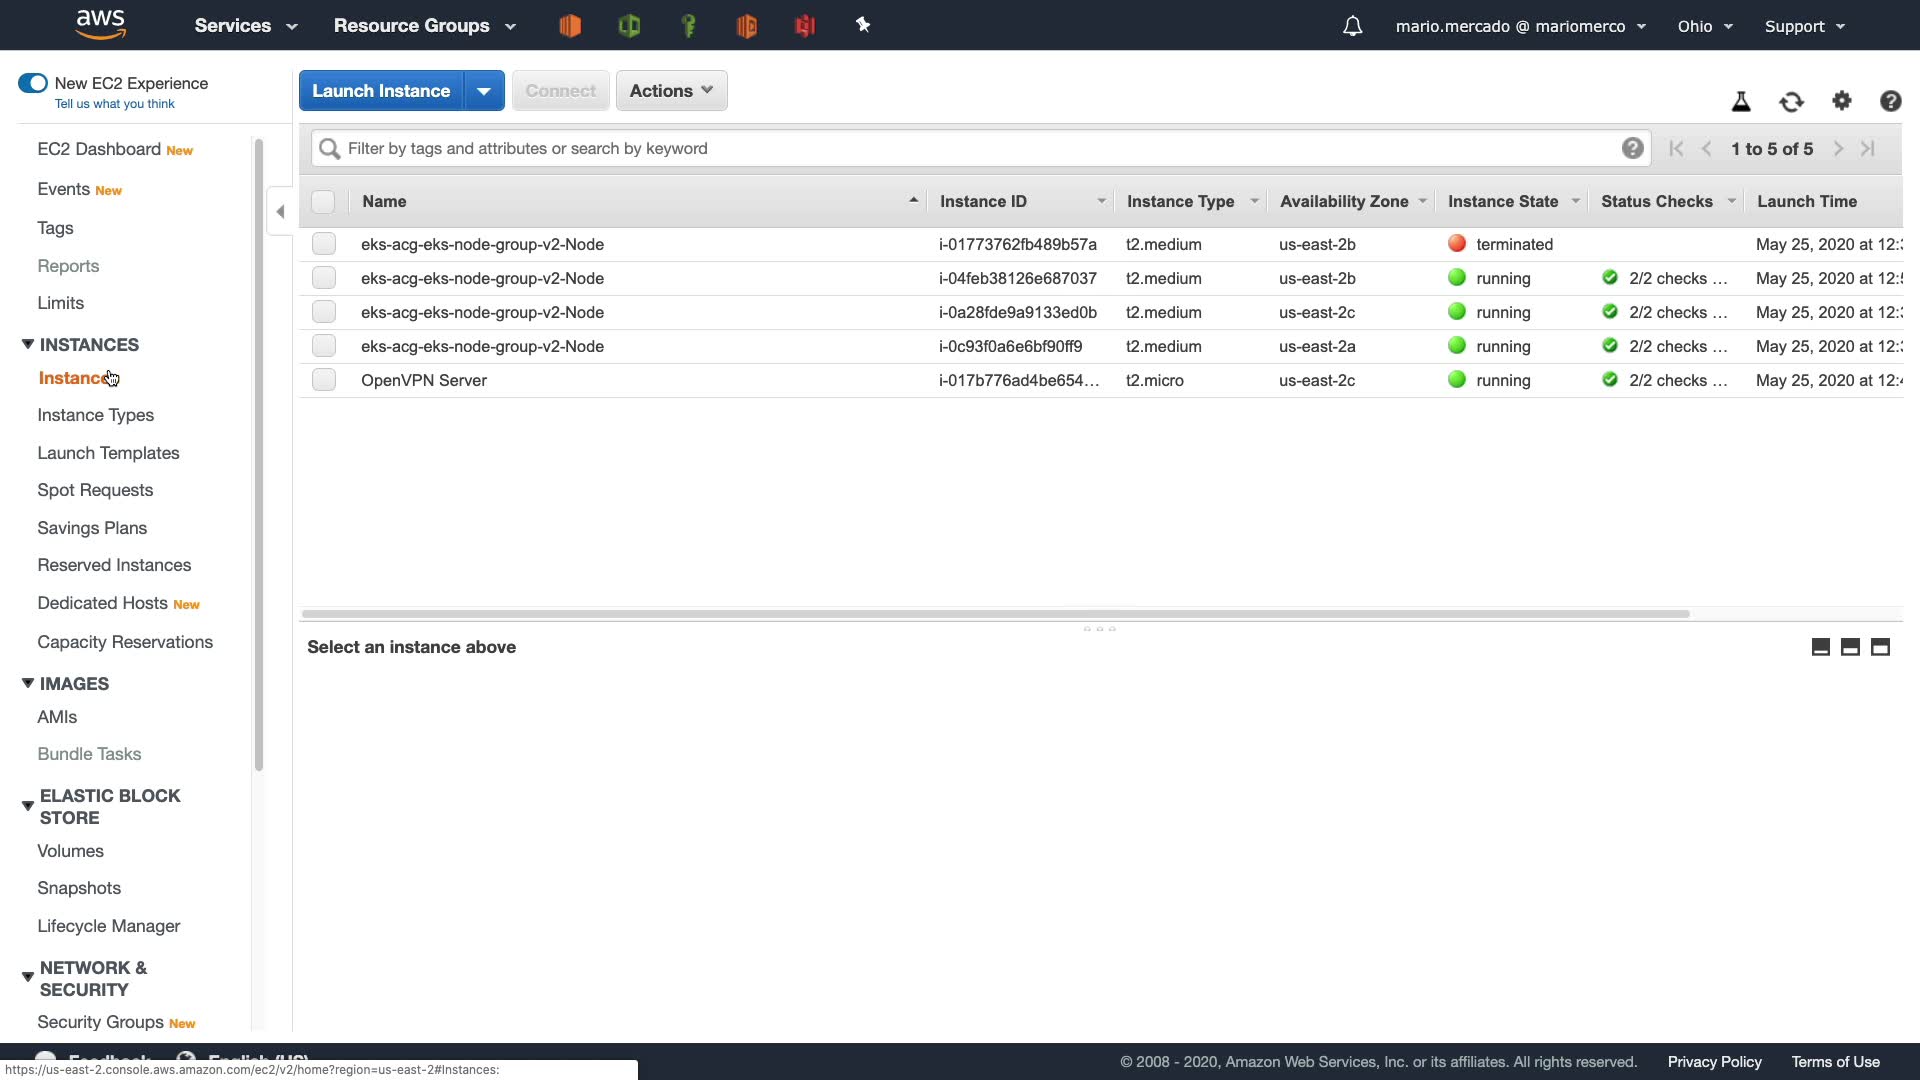Click the experiments flask icon
The image size is (1920, 1080).
click(x=1741, y=101)
